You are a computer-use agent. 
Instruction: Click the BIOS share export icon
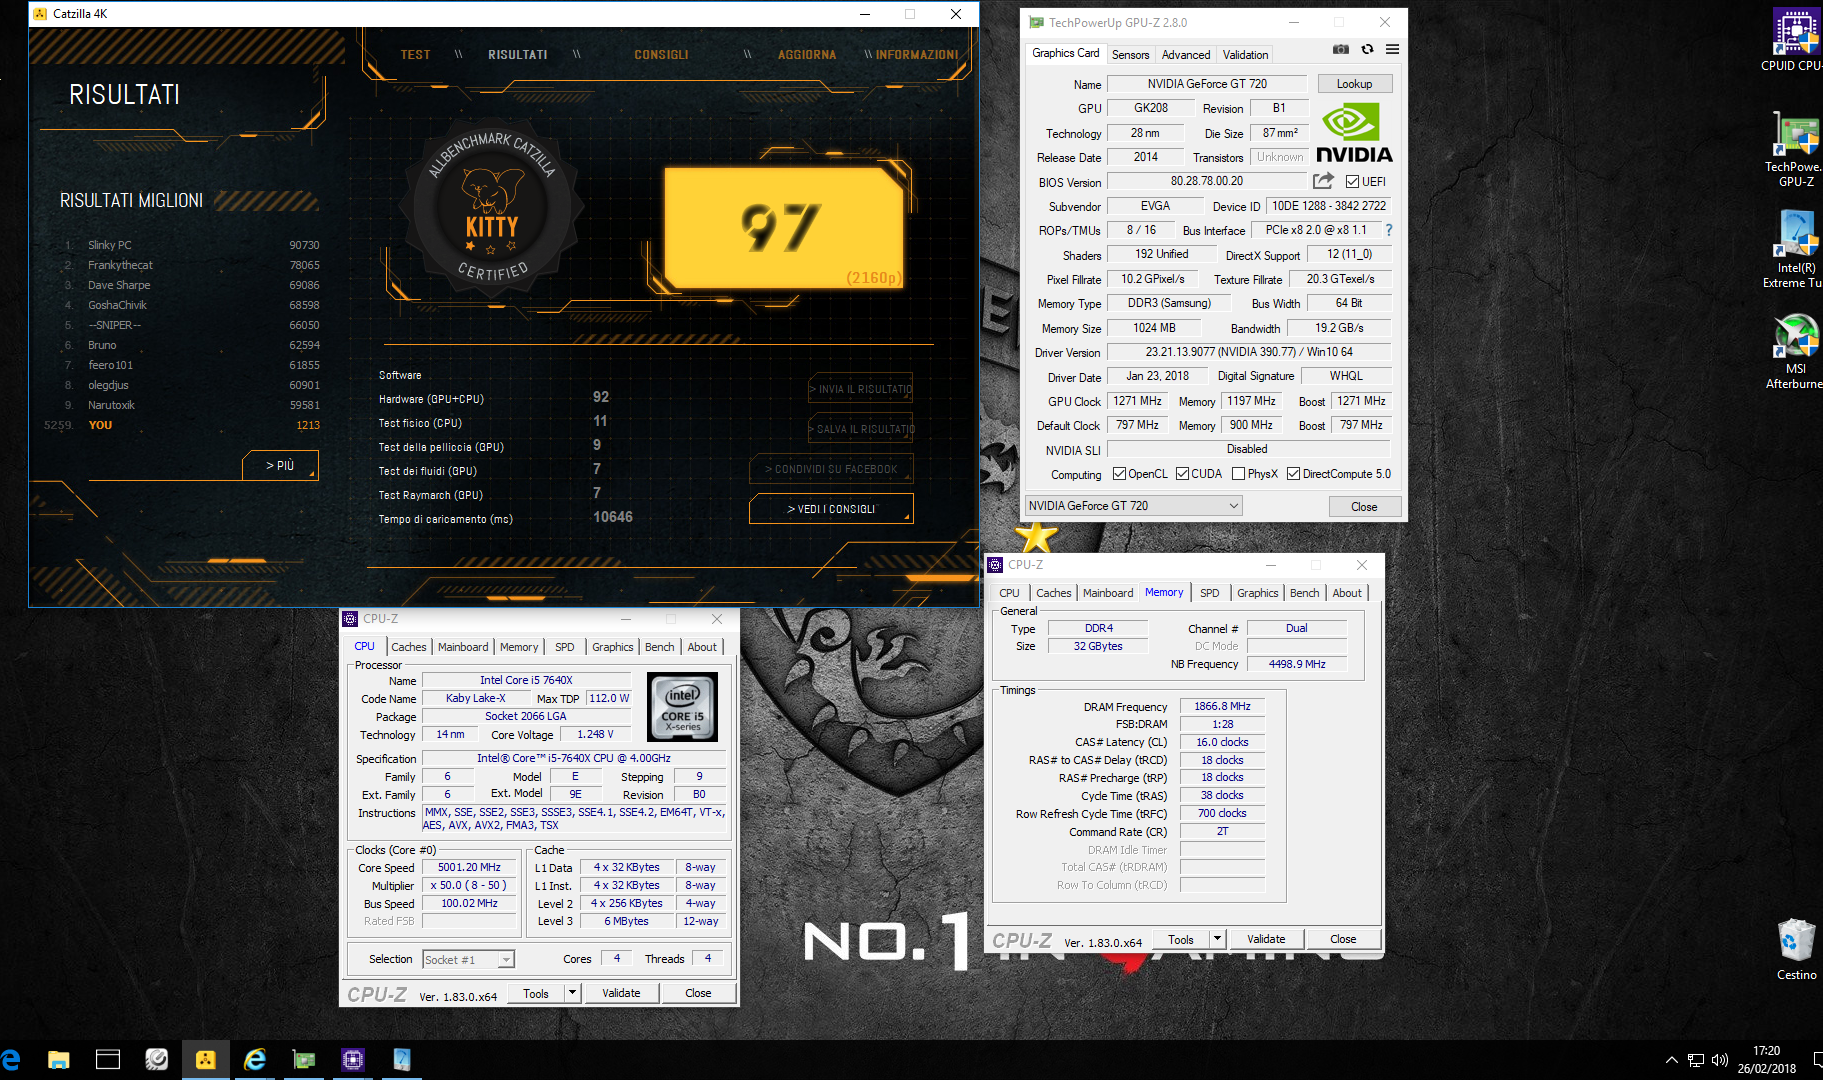point(1323,181)
